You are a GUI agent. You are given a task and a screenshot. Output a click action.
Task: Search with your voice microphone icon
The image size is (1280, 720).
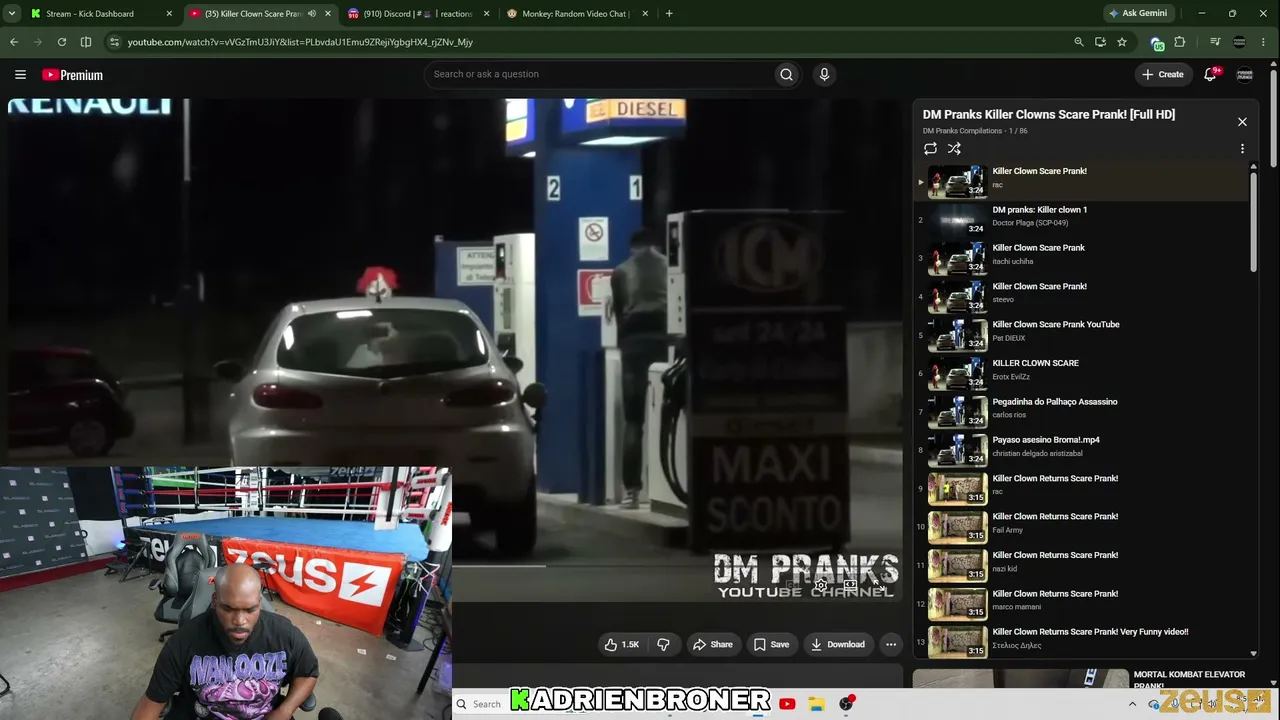click(824, 74)
